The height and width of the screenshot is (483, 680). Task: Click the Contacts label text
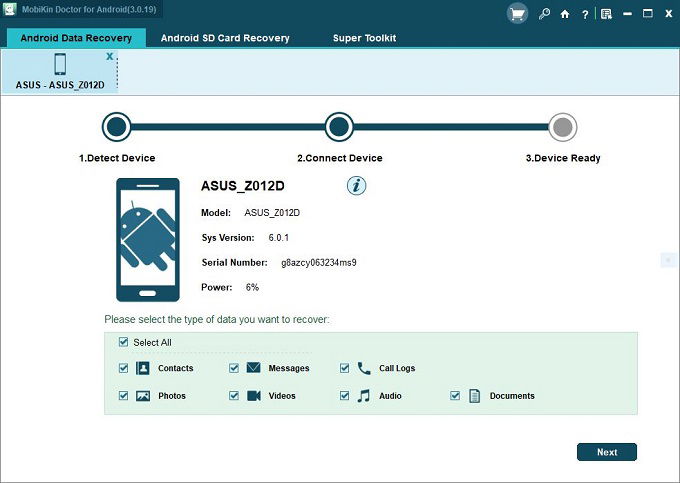pos(176,368)
